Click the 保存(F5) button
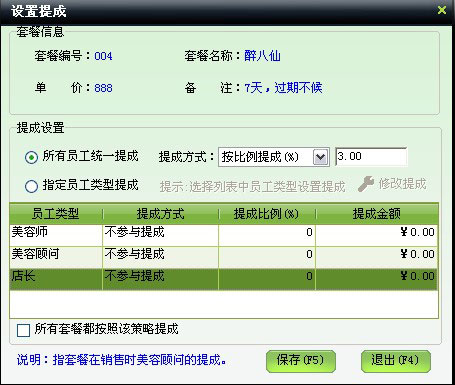This screenshot has width=455, height=385. coord(300,361)
